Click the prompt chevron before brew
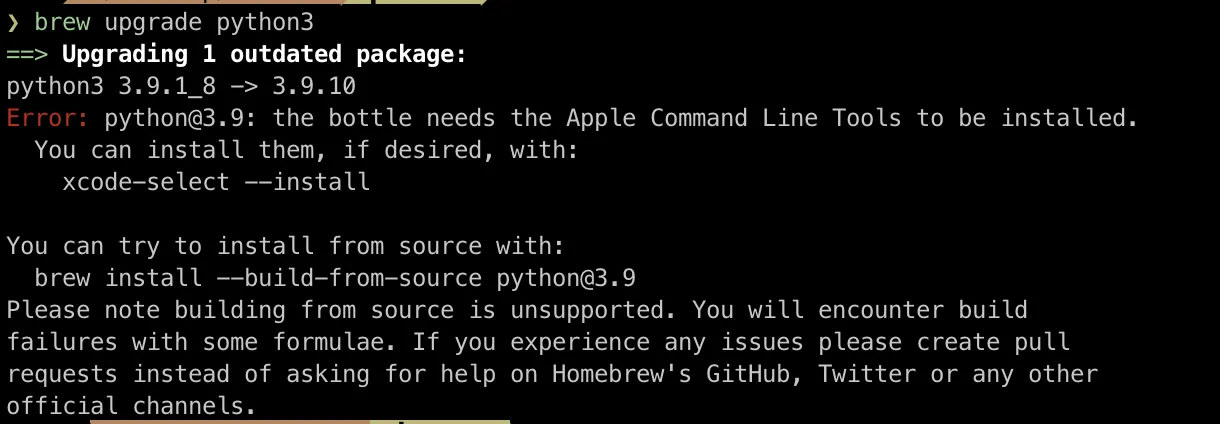Screen dimensions: 1220x424 pyautogui.click(x=12, y=22)
